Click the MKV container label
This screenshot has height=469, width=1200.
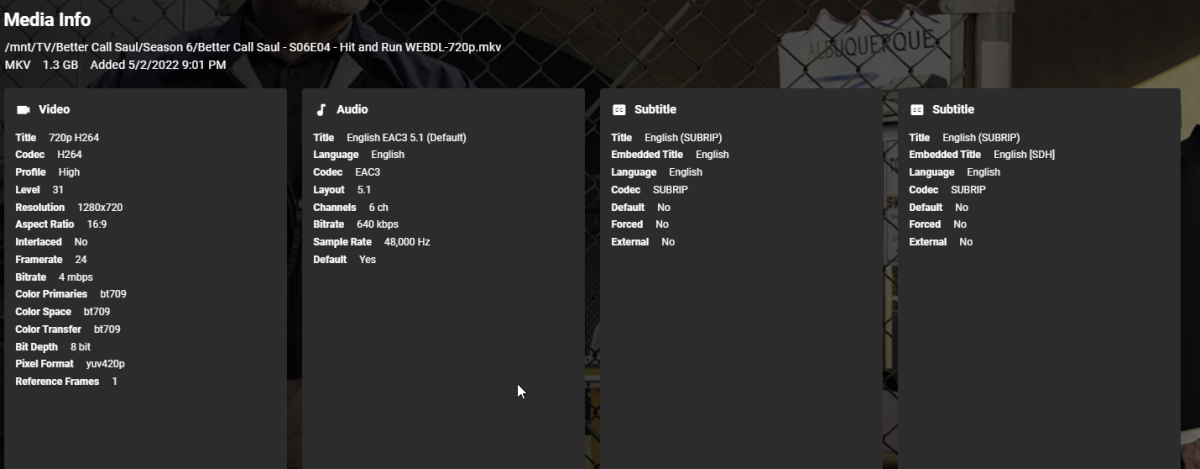(x=17, y=65)
